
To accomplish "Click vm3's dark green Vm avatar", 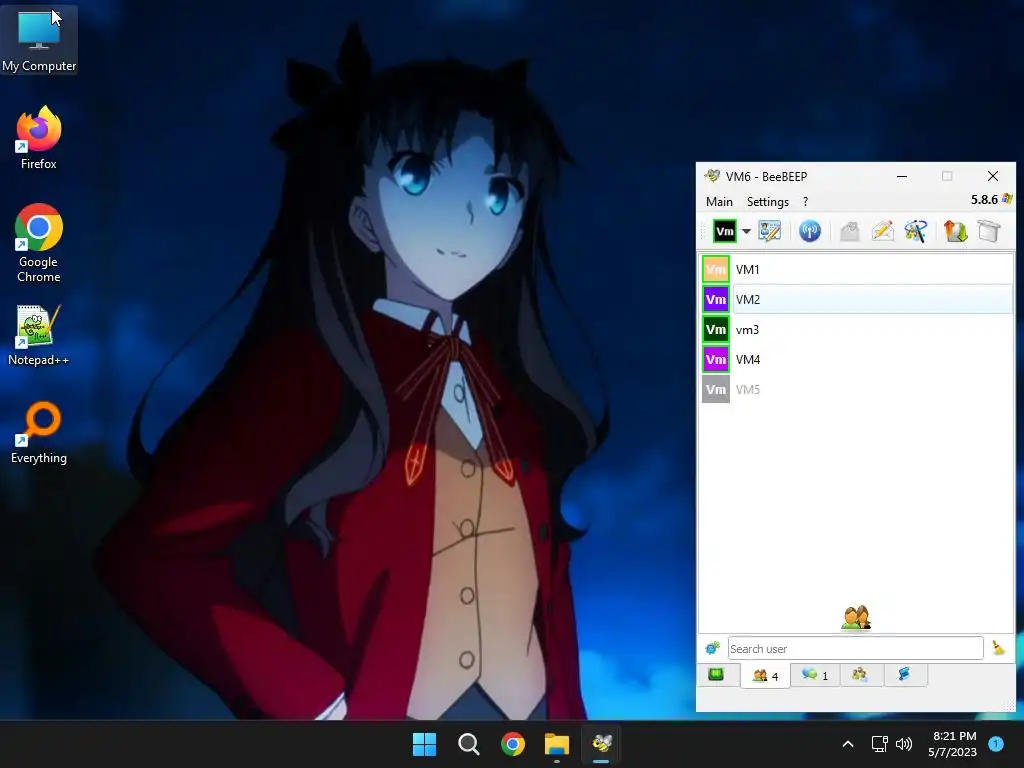I will coord(716,329).
